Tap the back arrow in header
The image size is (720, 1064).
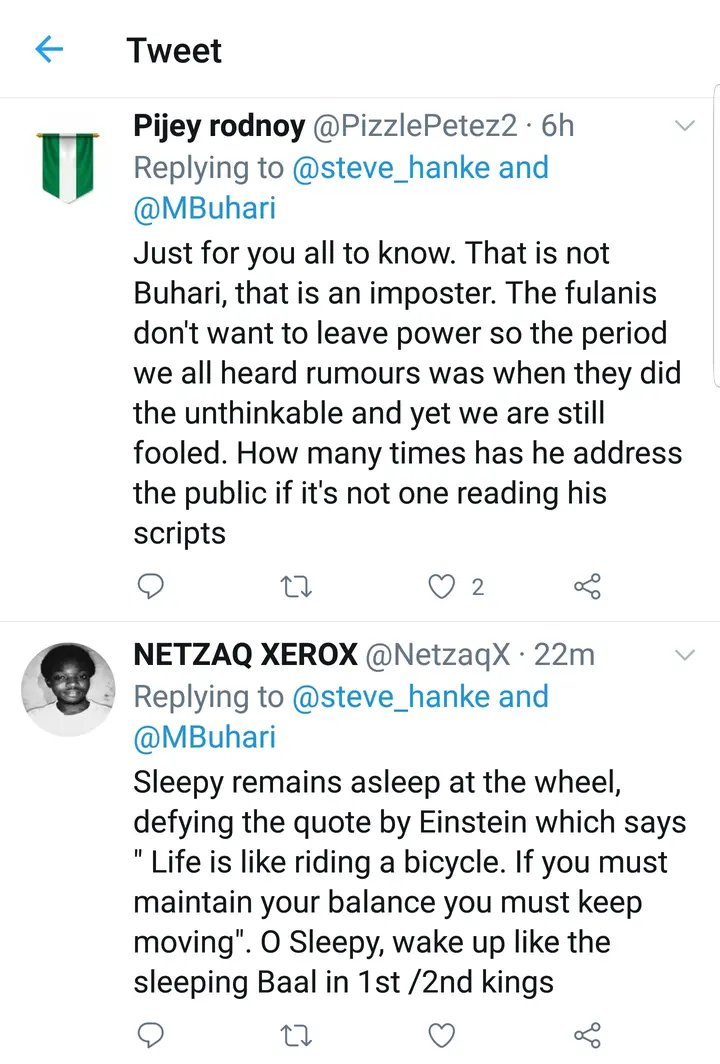[49, 50]
